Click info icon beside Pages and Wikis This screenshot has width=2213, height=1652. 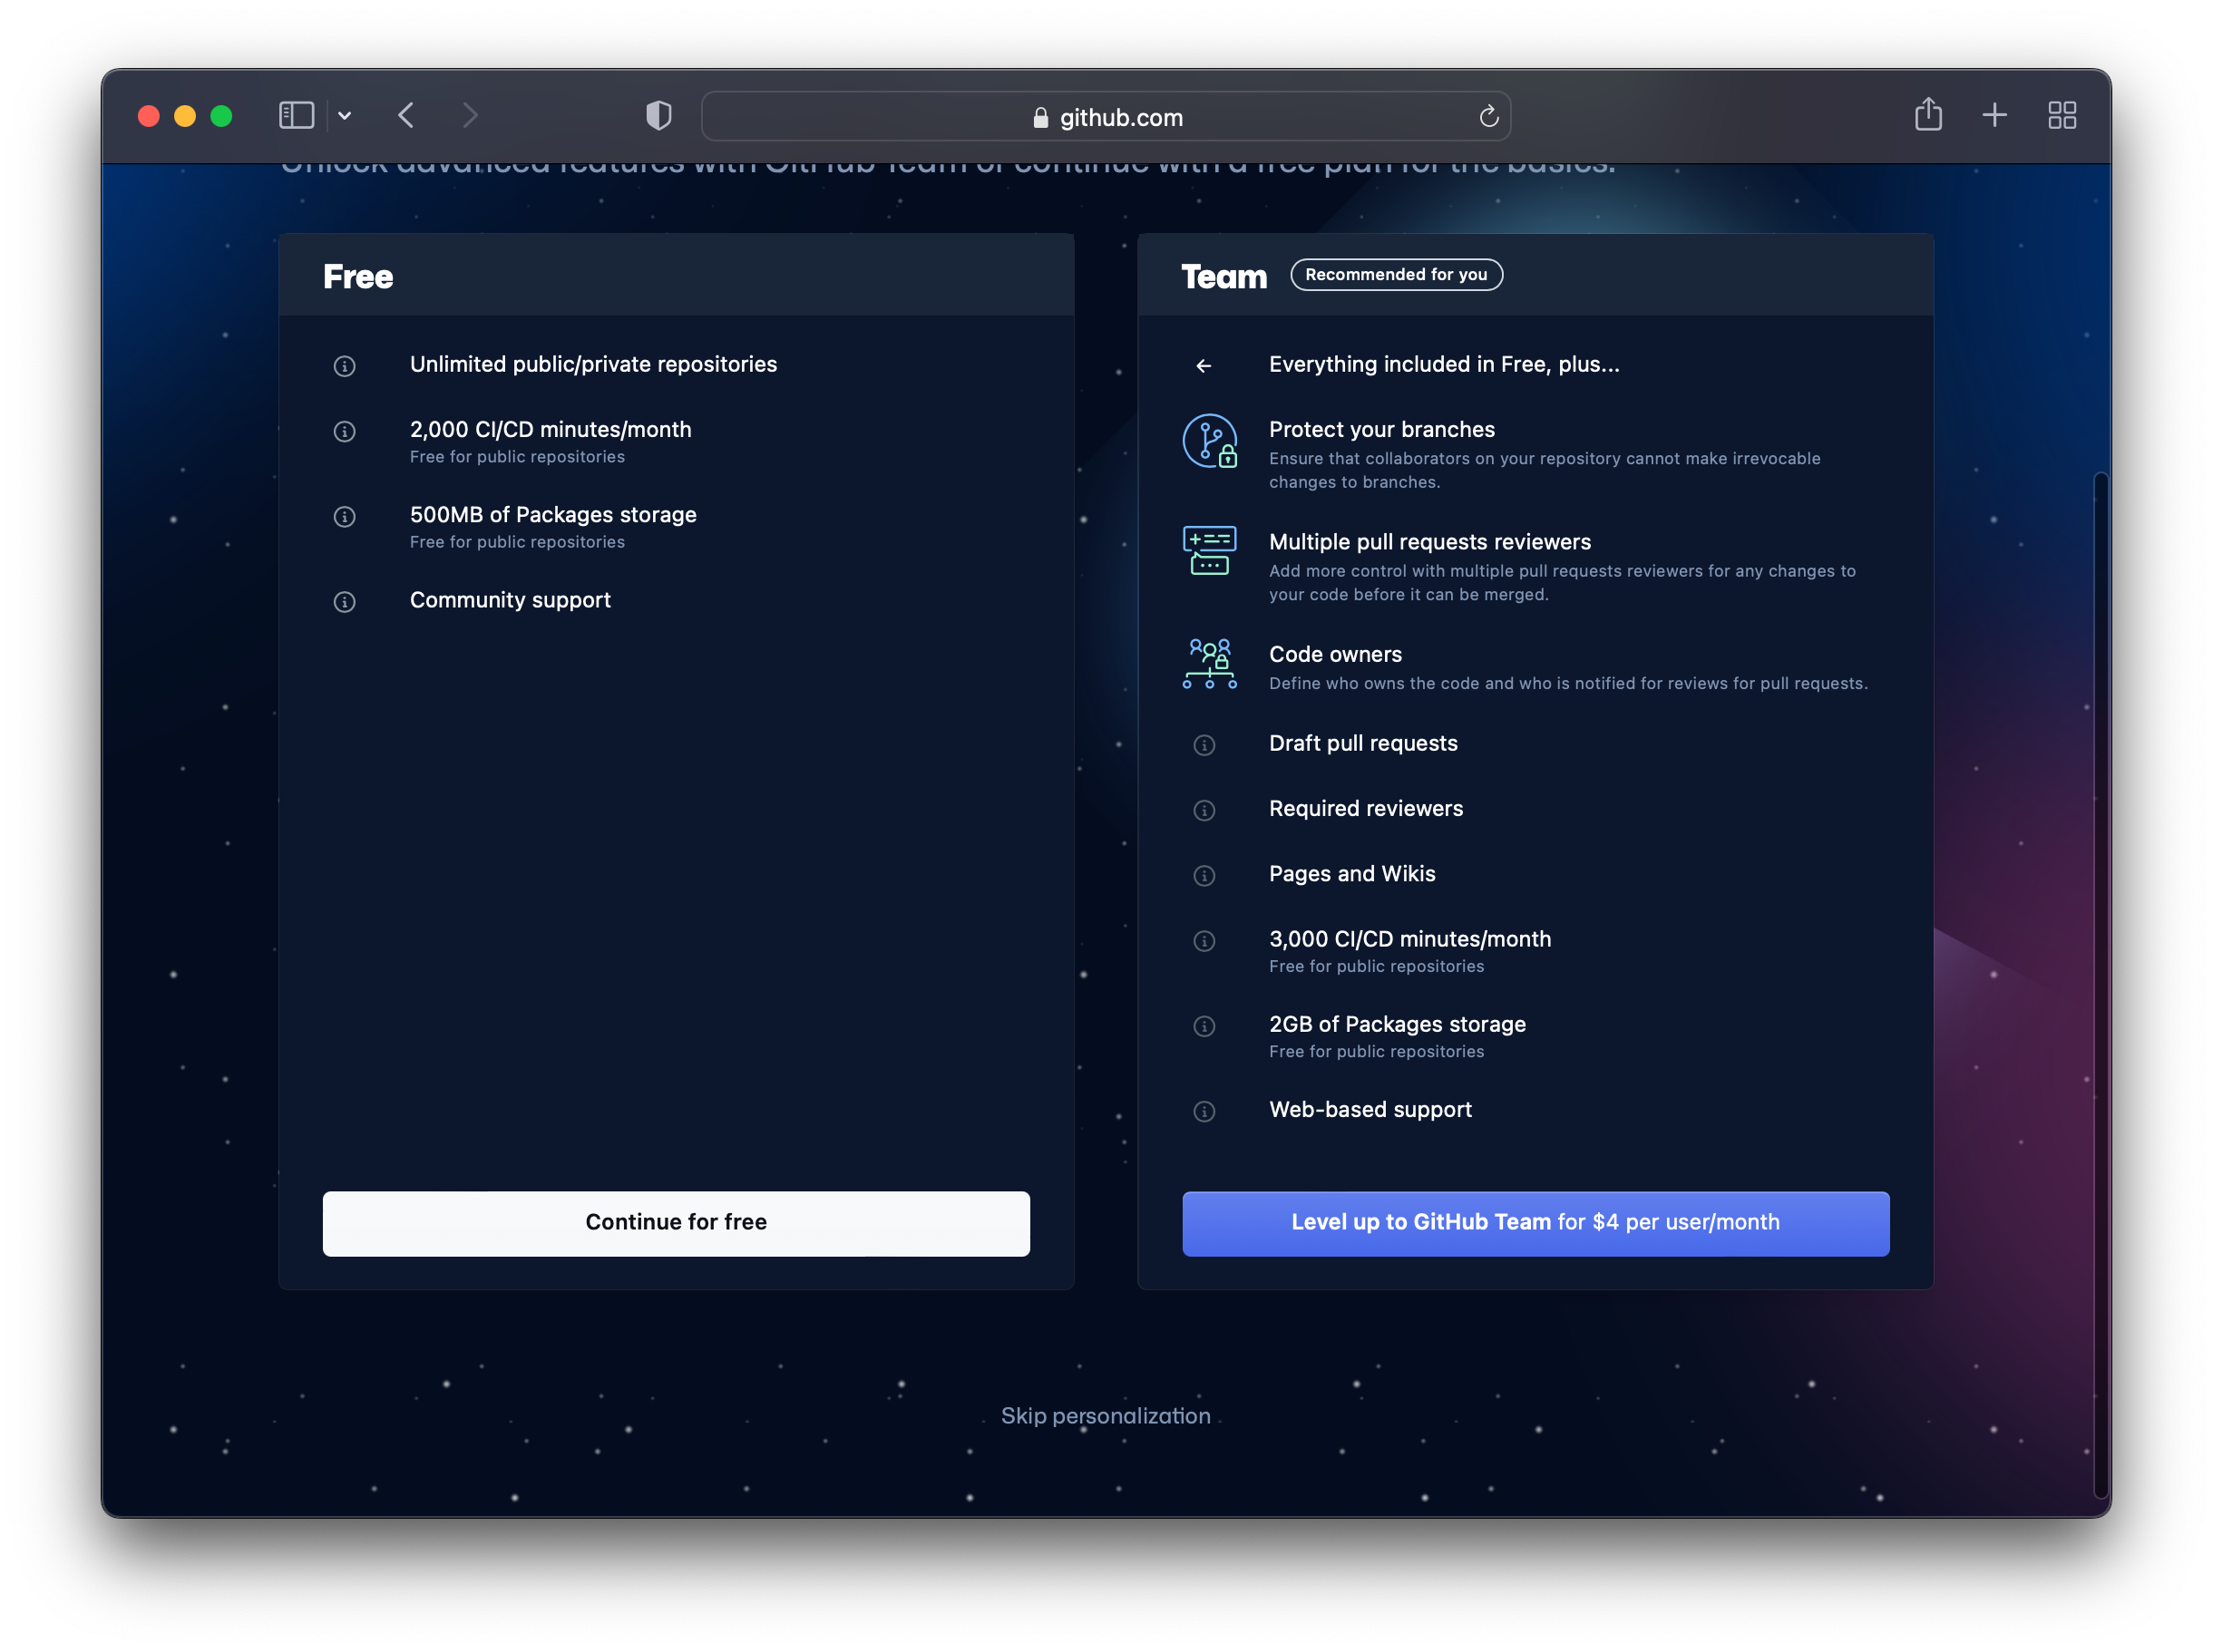pos(1204,875)
